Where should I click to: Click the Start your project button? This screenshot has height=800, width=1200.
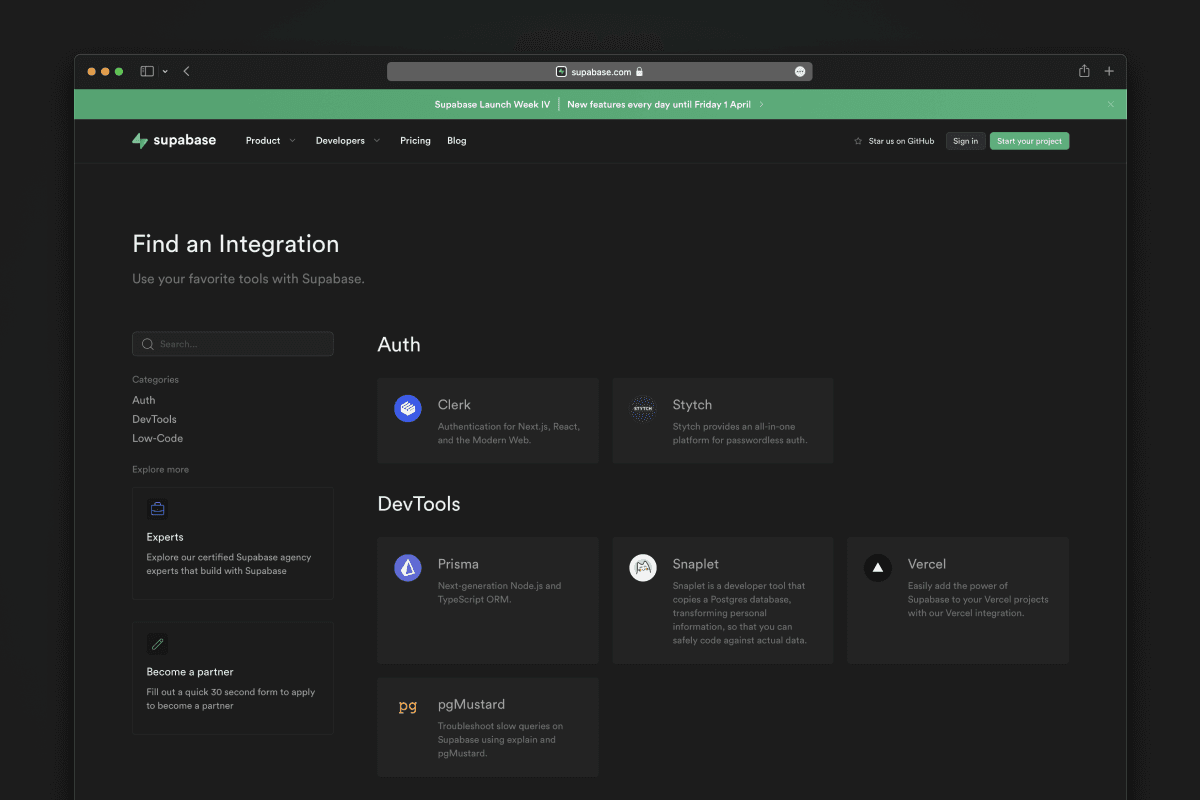[x=1029, y=141]
